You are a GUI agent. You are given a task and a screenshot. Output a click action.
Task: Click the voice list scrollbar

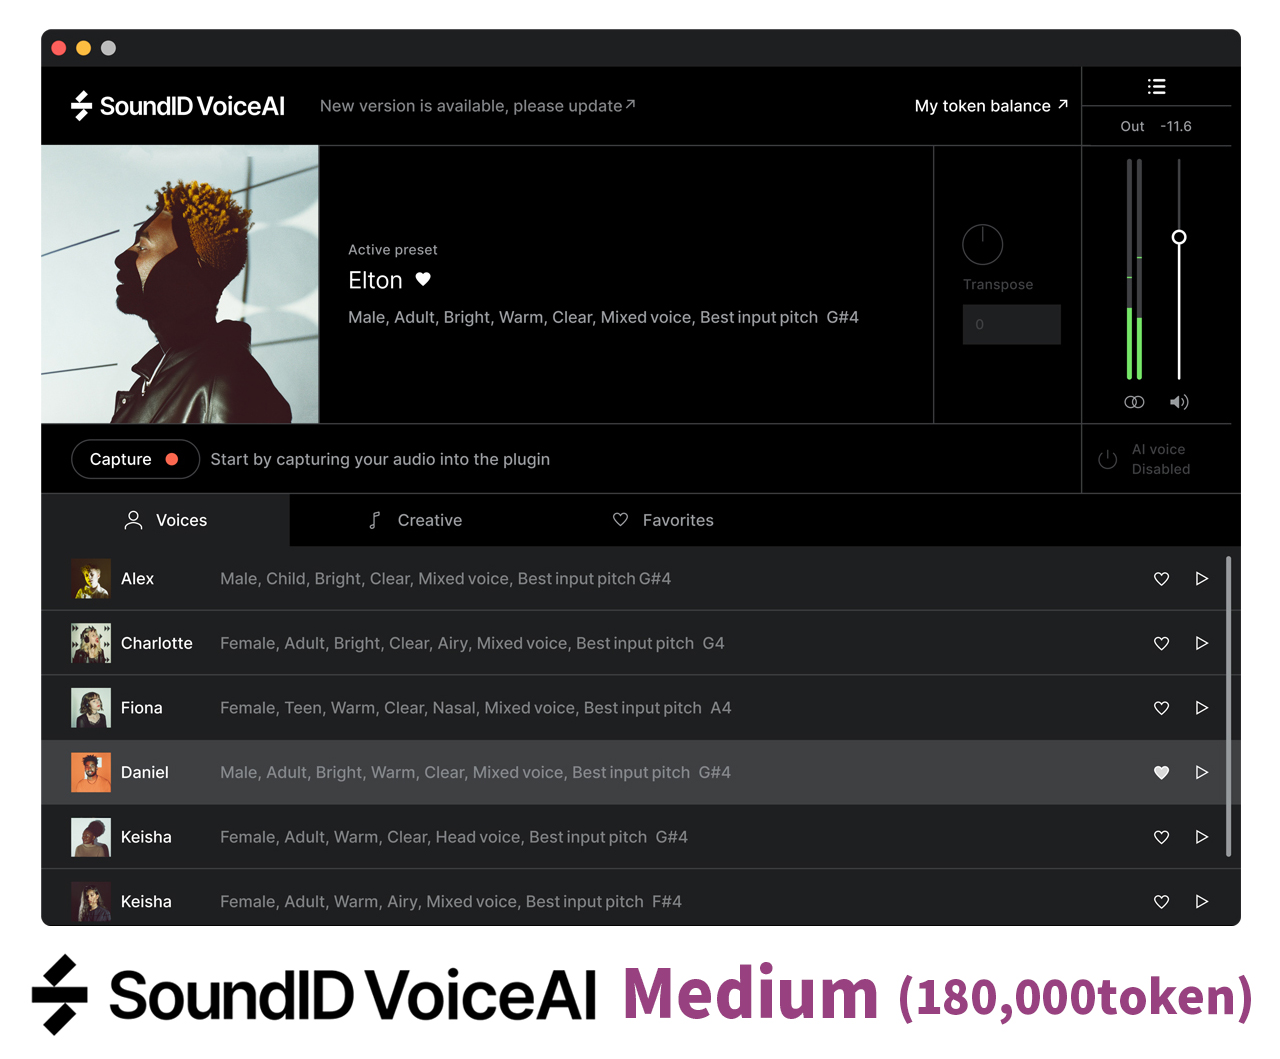[x=1228, y=707]
